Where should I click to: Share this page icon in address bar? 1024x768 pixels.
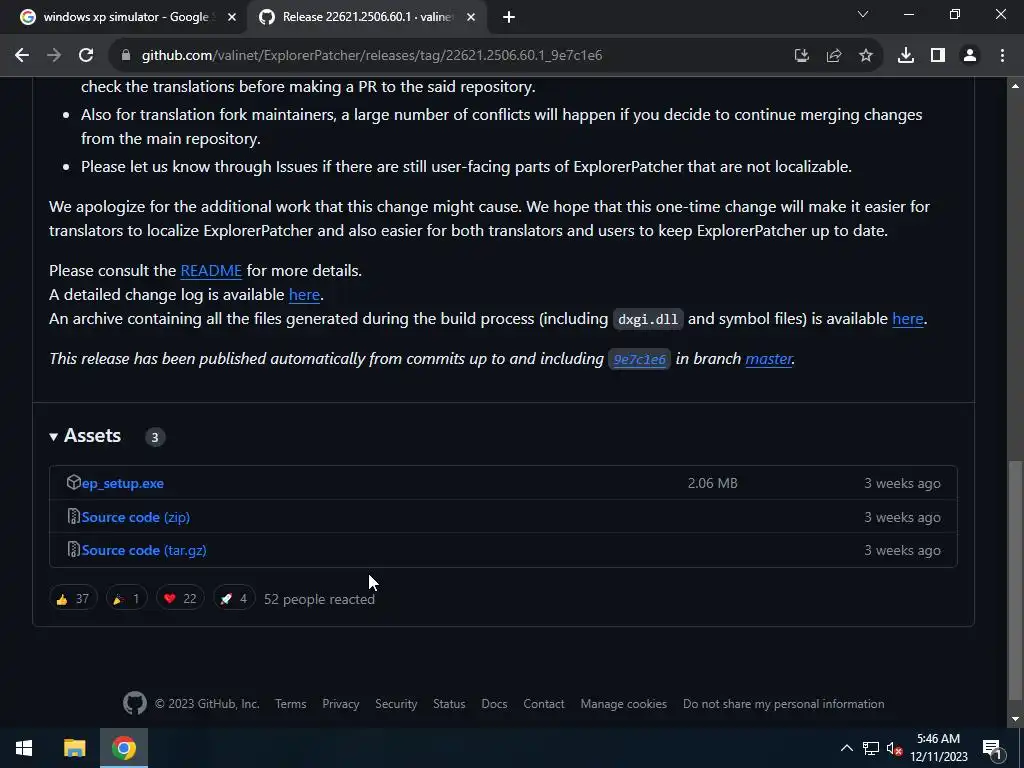click(x=834, y=56)
